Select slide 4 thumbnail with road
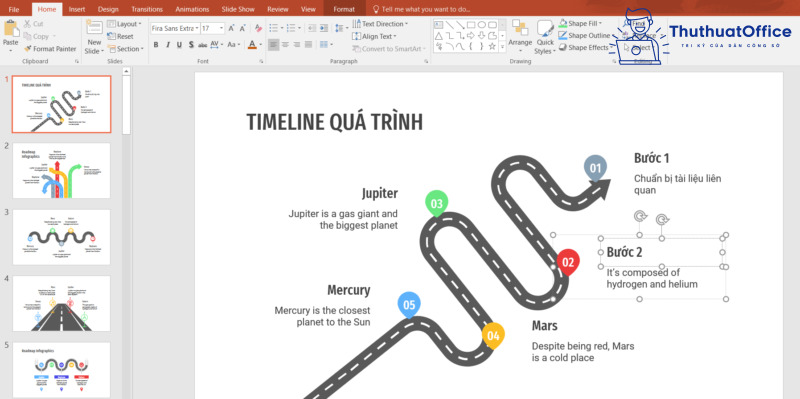The image size is (800, 399). [x=61, y=304]
